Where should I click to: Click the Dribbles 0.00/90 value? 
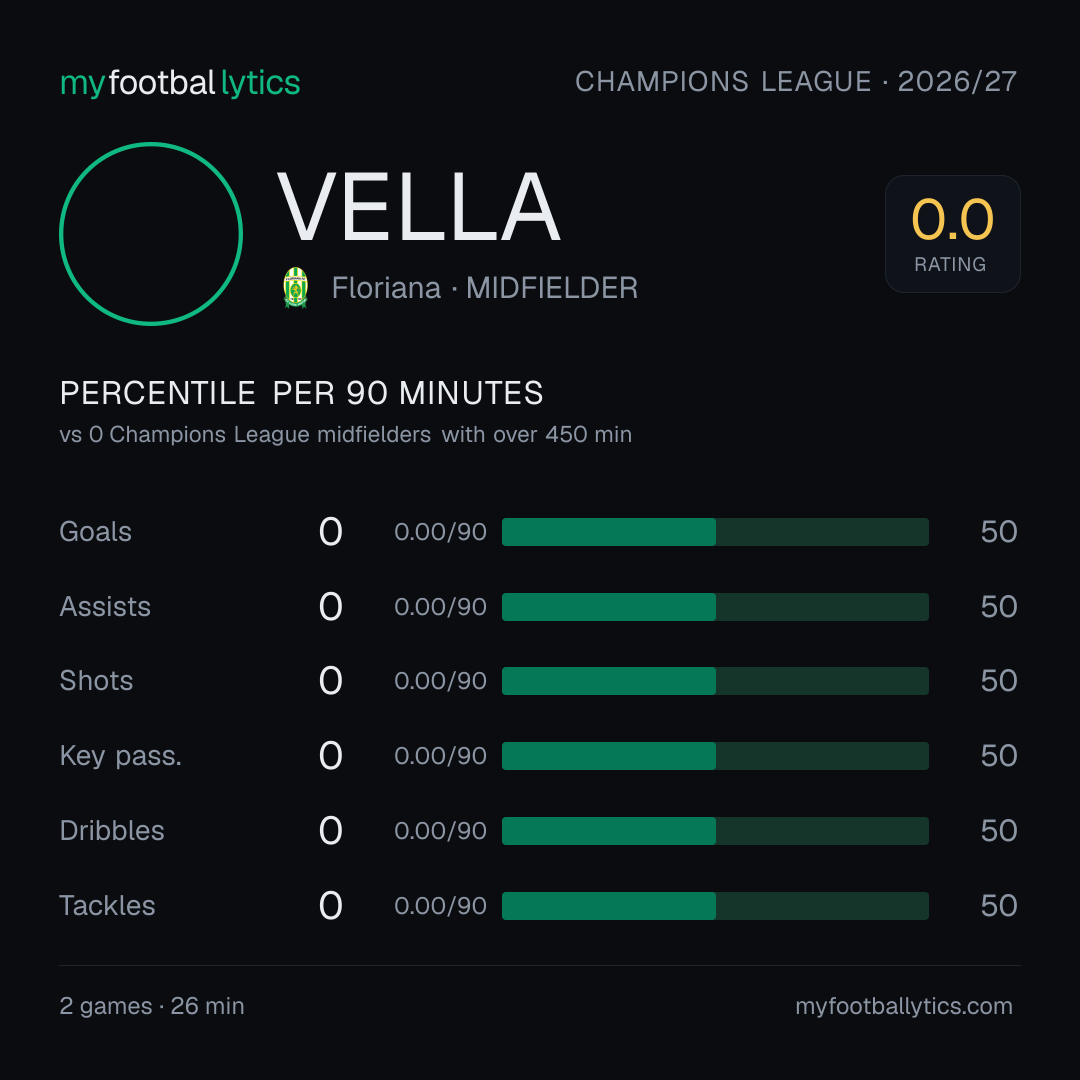coord(440,831)
